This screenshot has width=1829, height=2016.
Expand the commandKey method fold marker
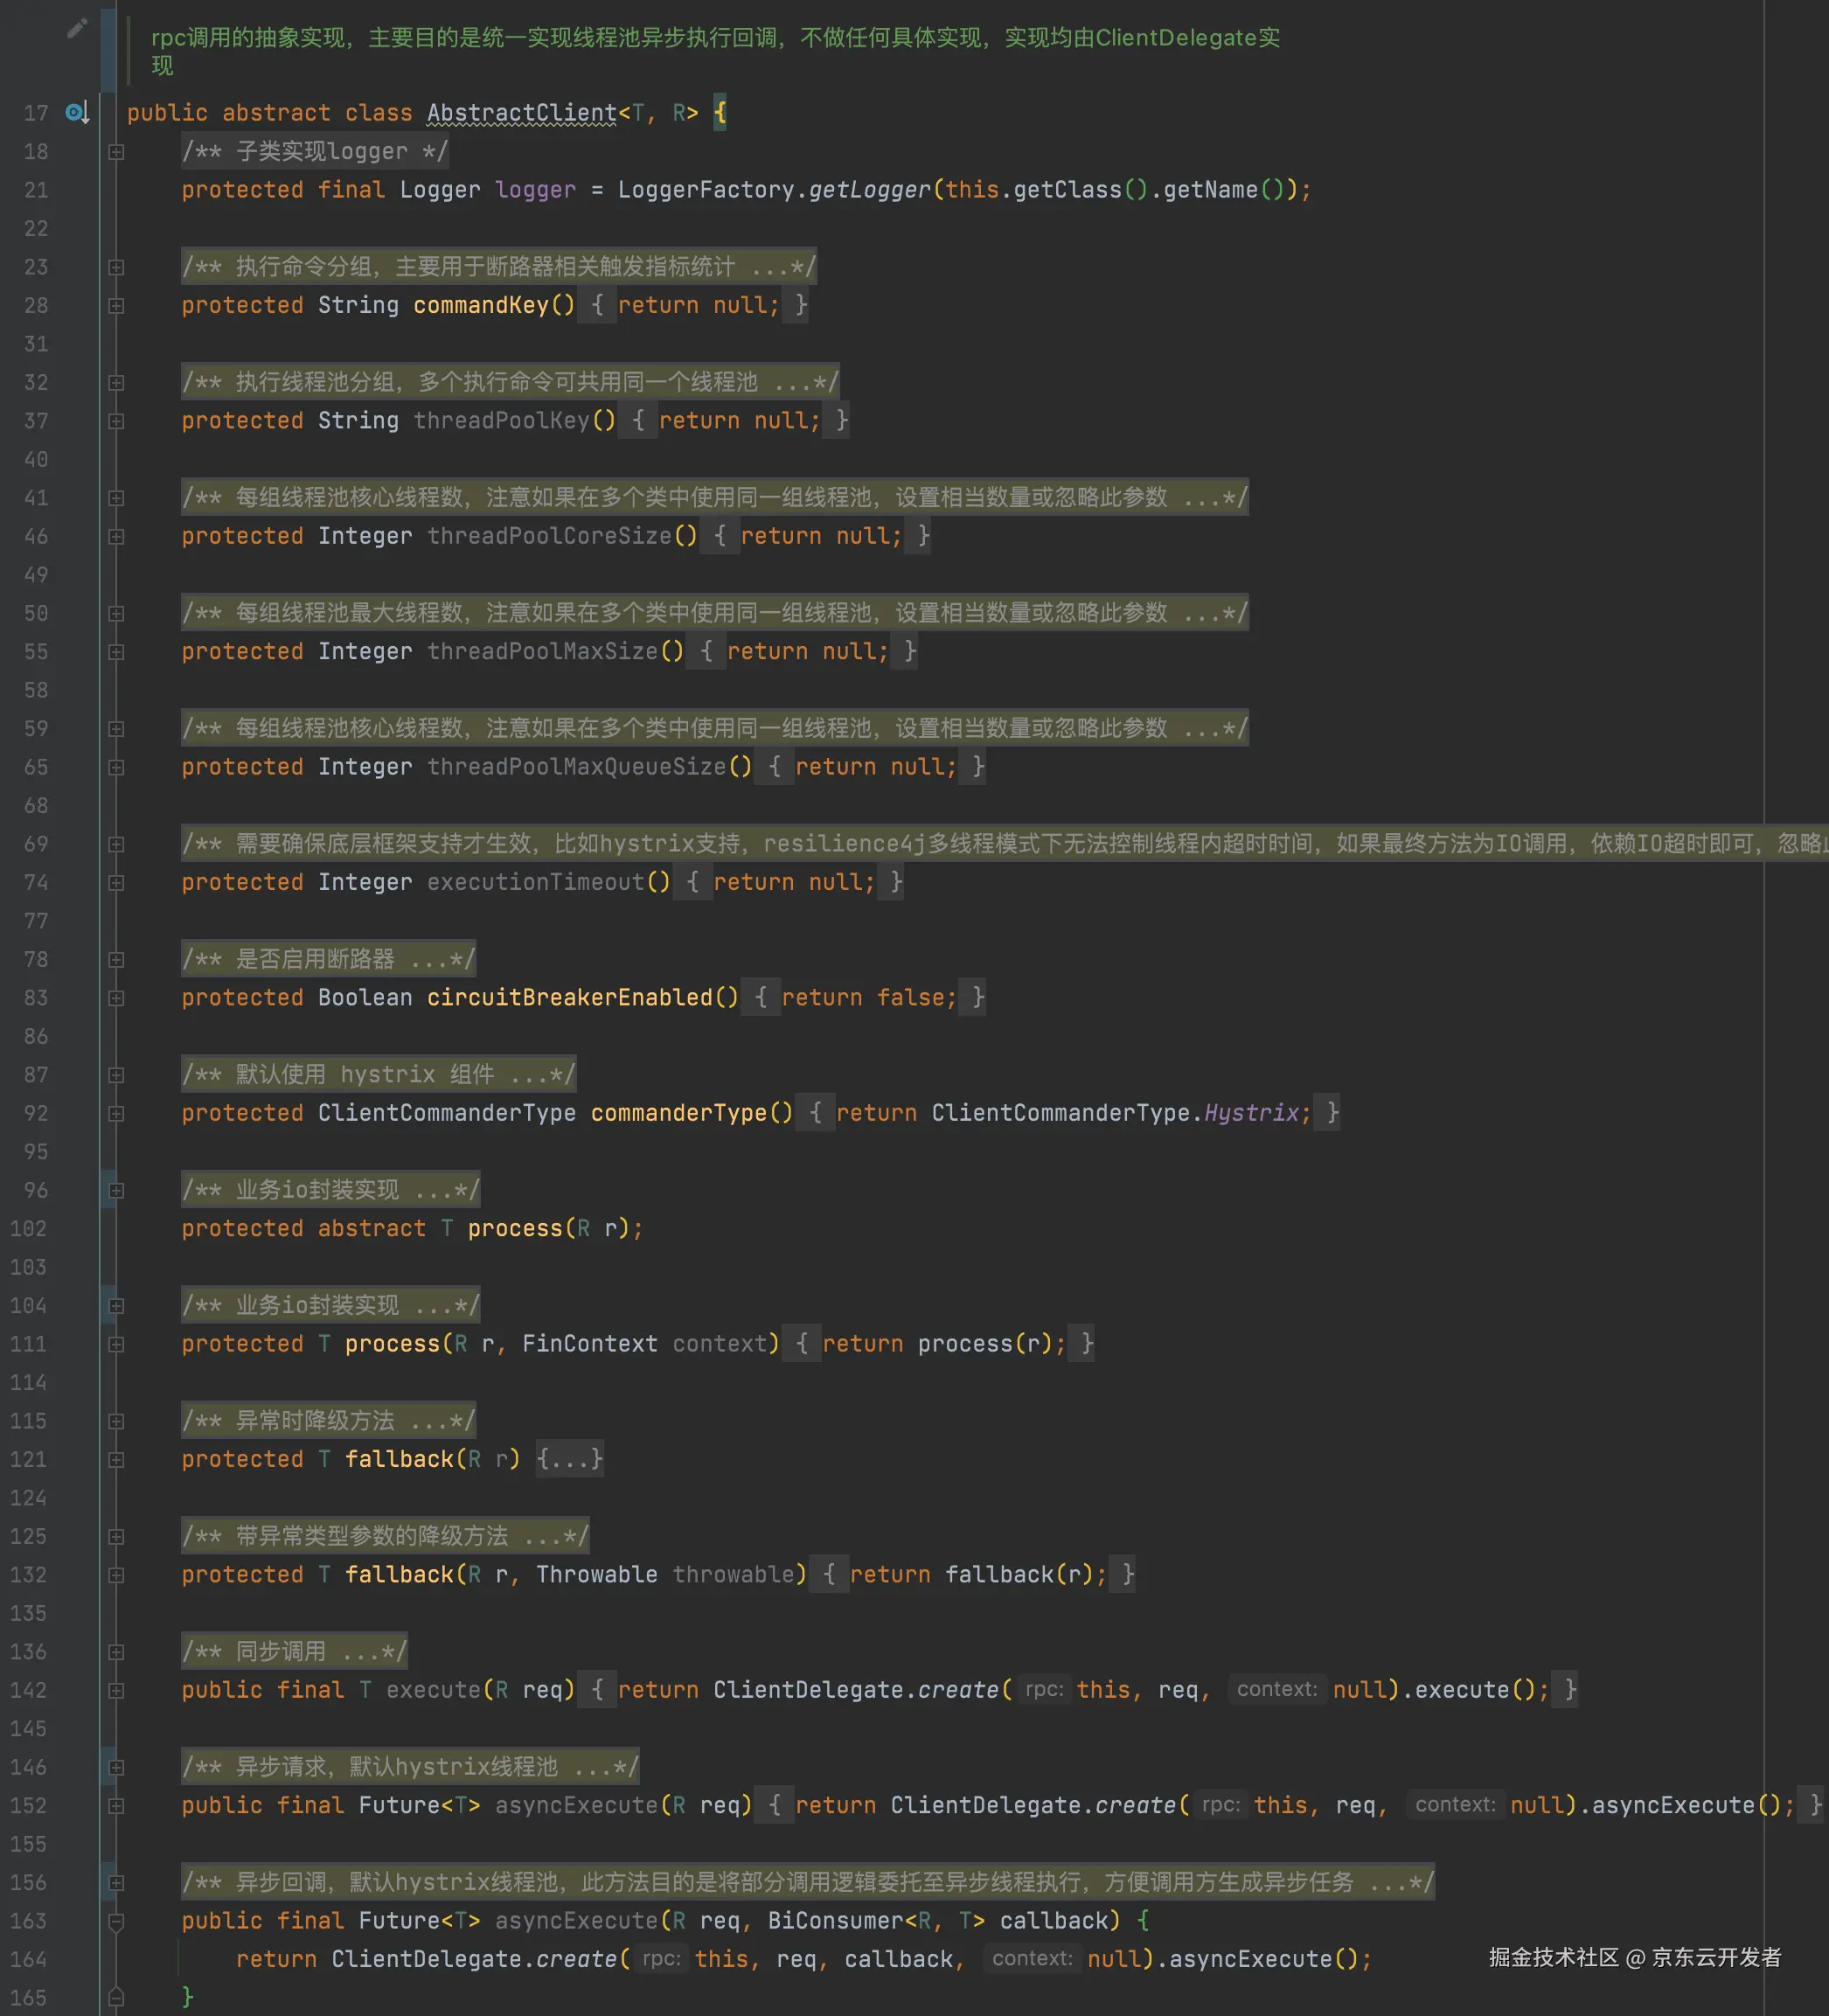(116, 306)
